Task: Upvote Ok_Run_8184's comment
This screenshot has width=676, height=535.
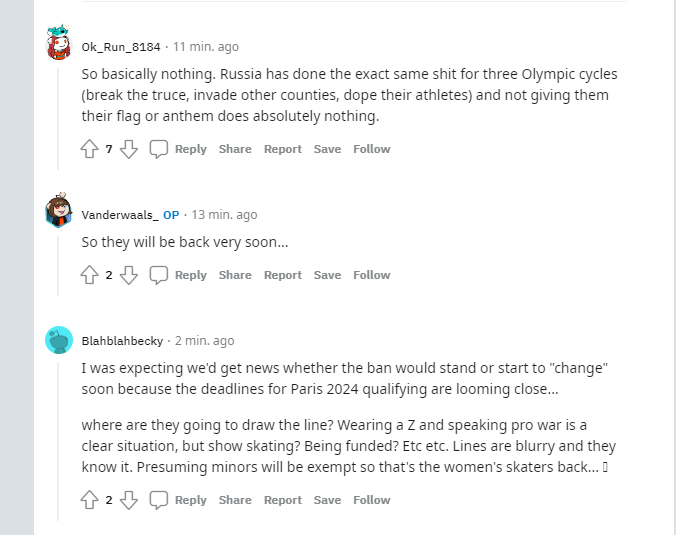Action: pos(90,149)
